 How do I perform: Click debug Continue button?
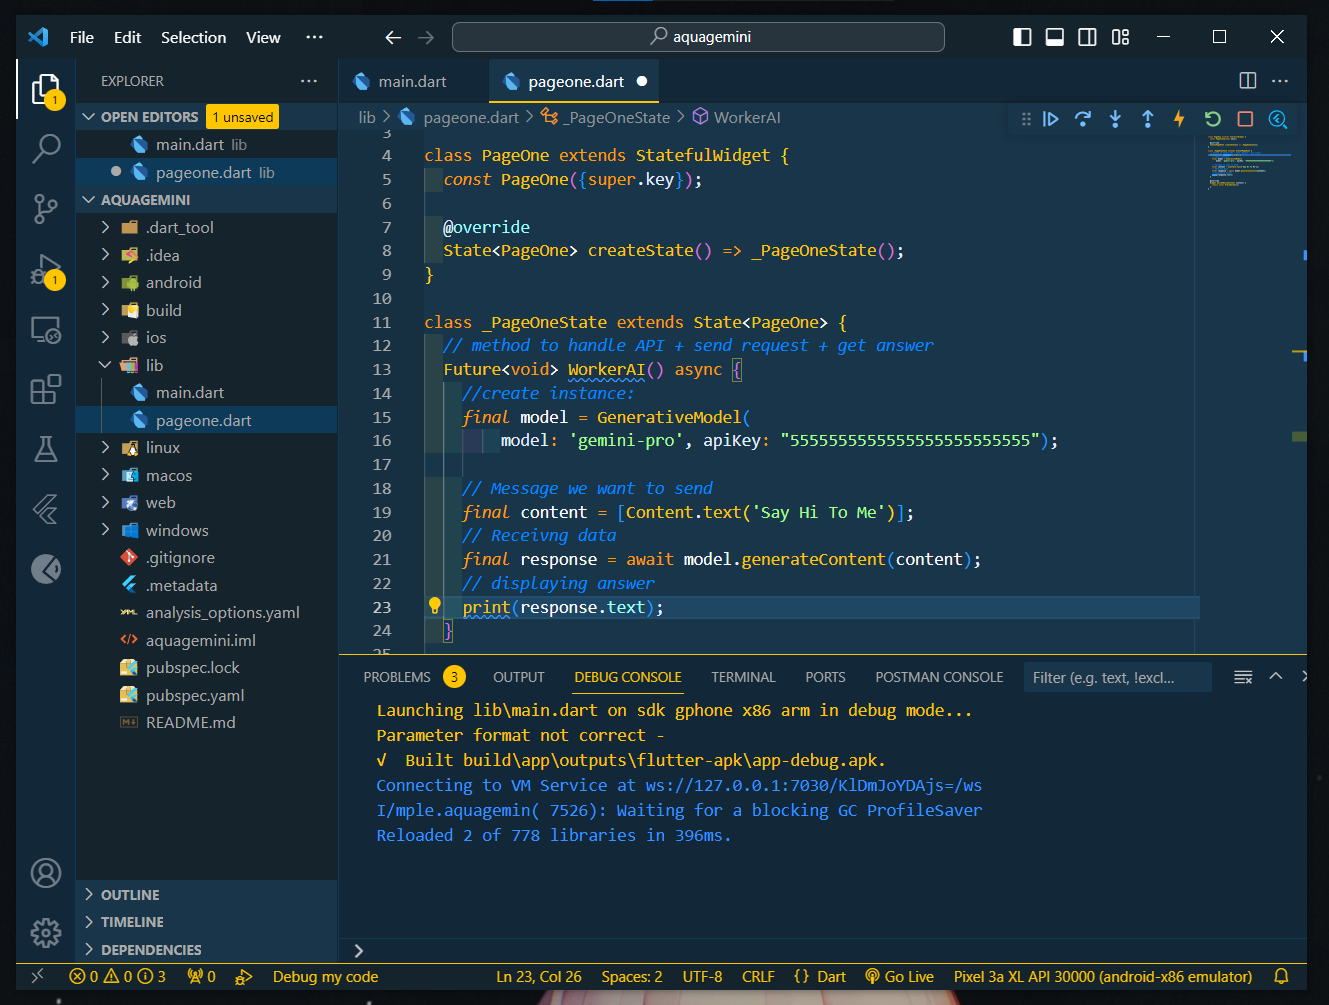click(x=1050, y=119)
